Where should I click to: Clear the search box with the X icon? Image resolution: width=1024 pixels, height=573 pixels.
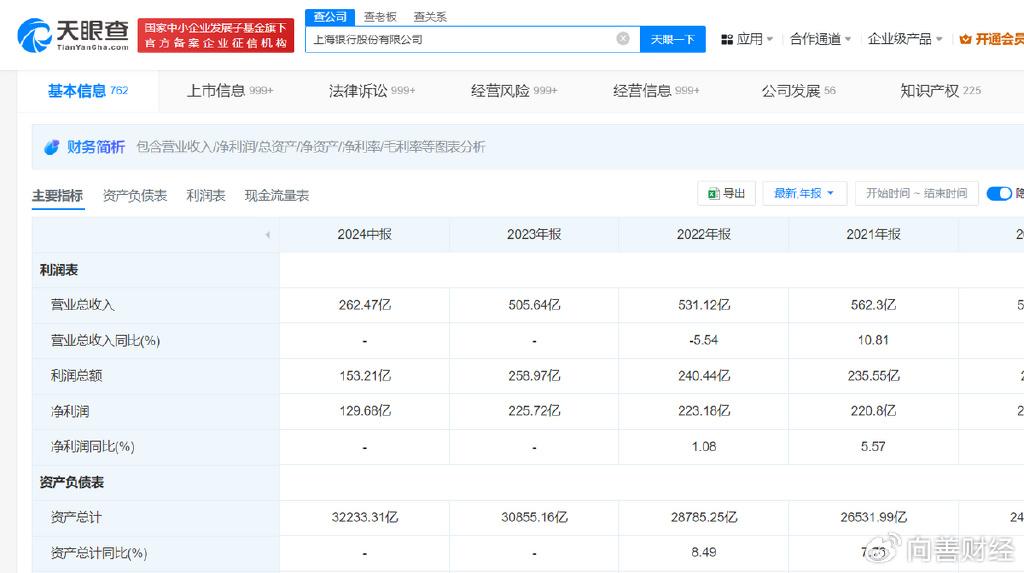point(623,39)
